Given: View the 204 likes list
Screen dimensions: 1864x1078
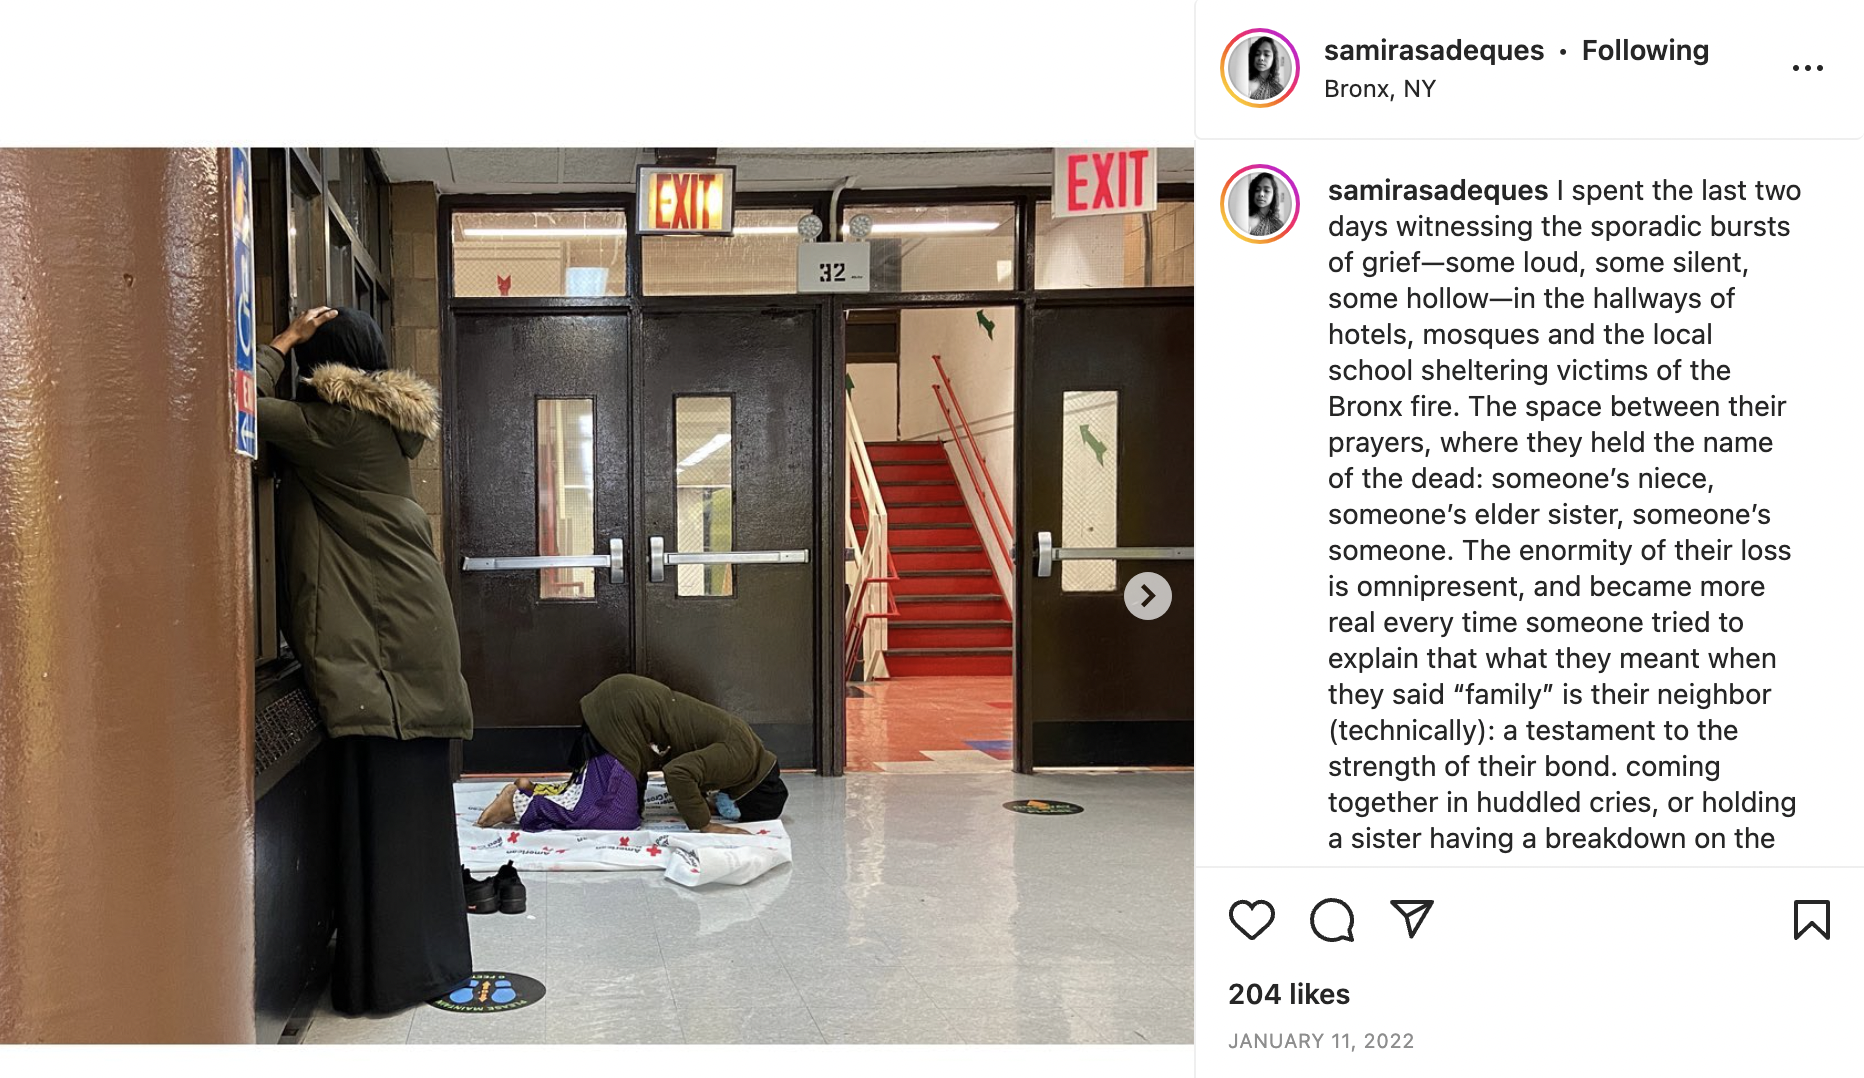Looking at the screenshot, I should coord(1289,994).
